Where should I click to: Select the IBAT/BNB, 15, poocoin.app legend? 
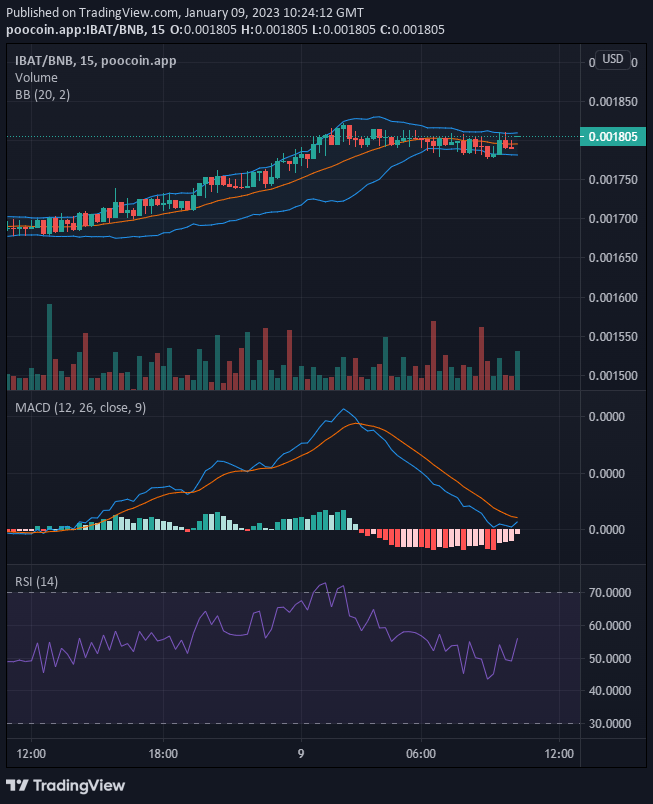click(x=96, y=61)
